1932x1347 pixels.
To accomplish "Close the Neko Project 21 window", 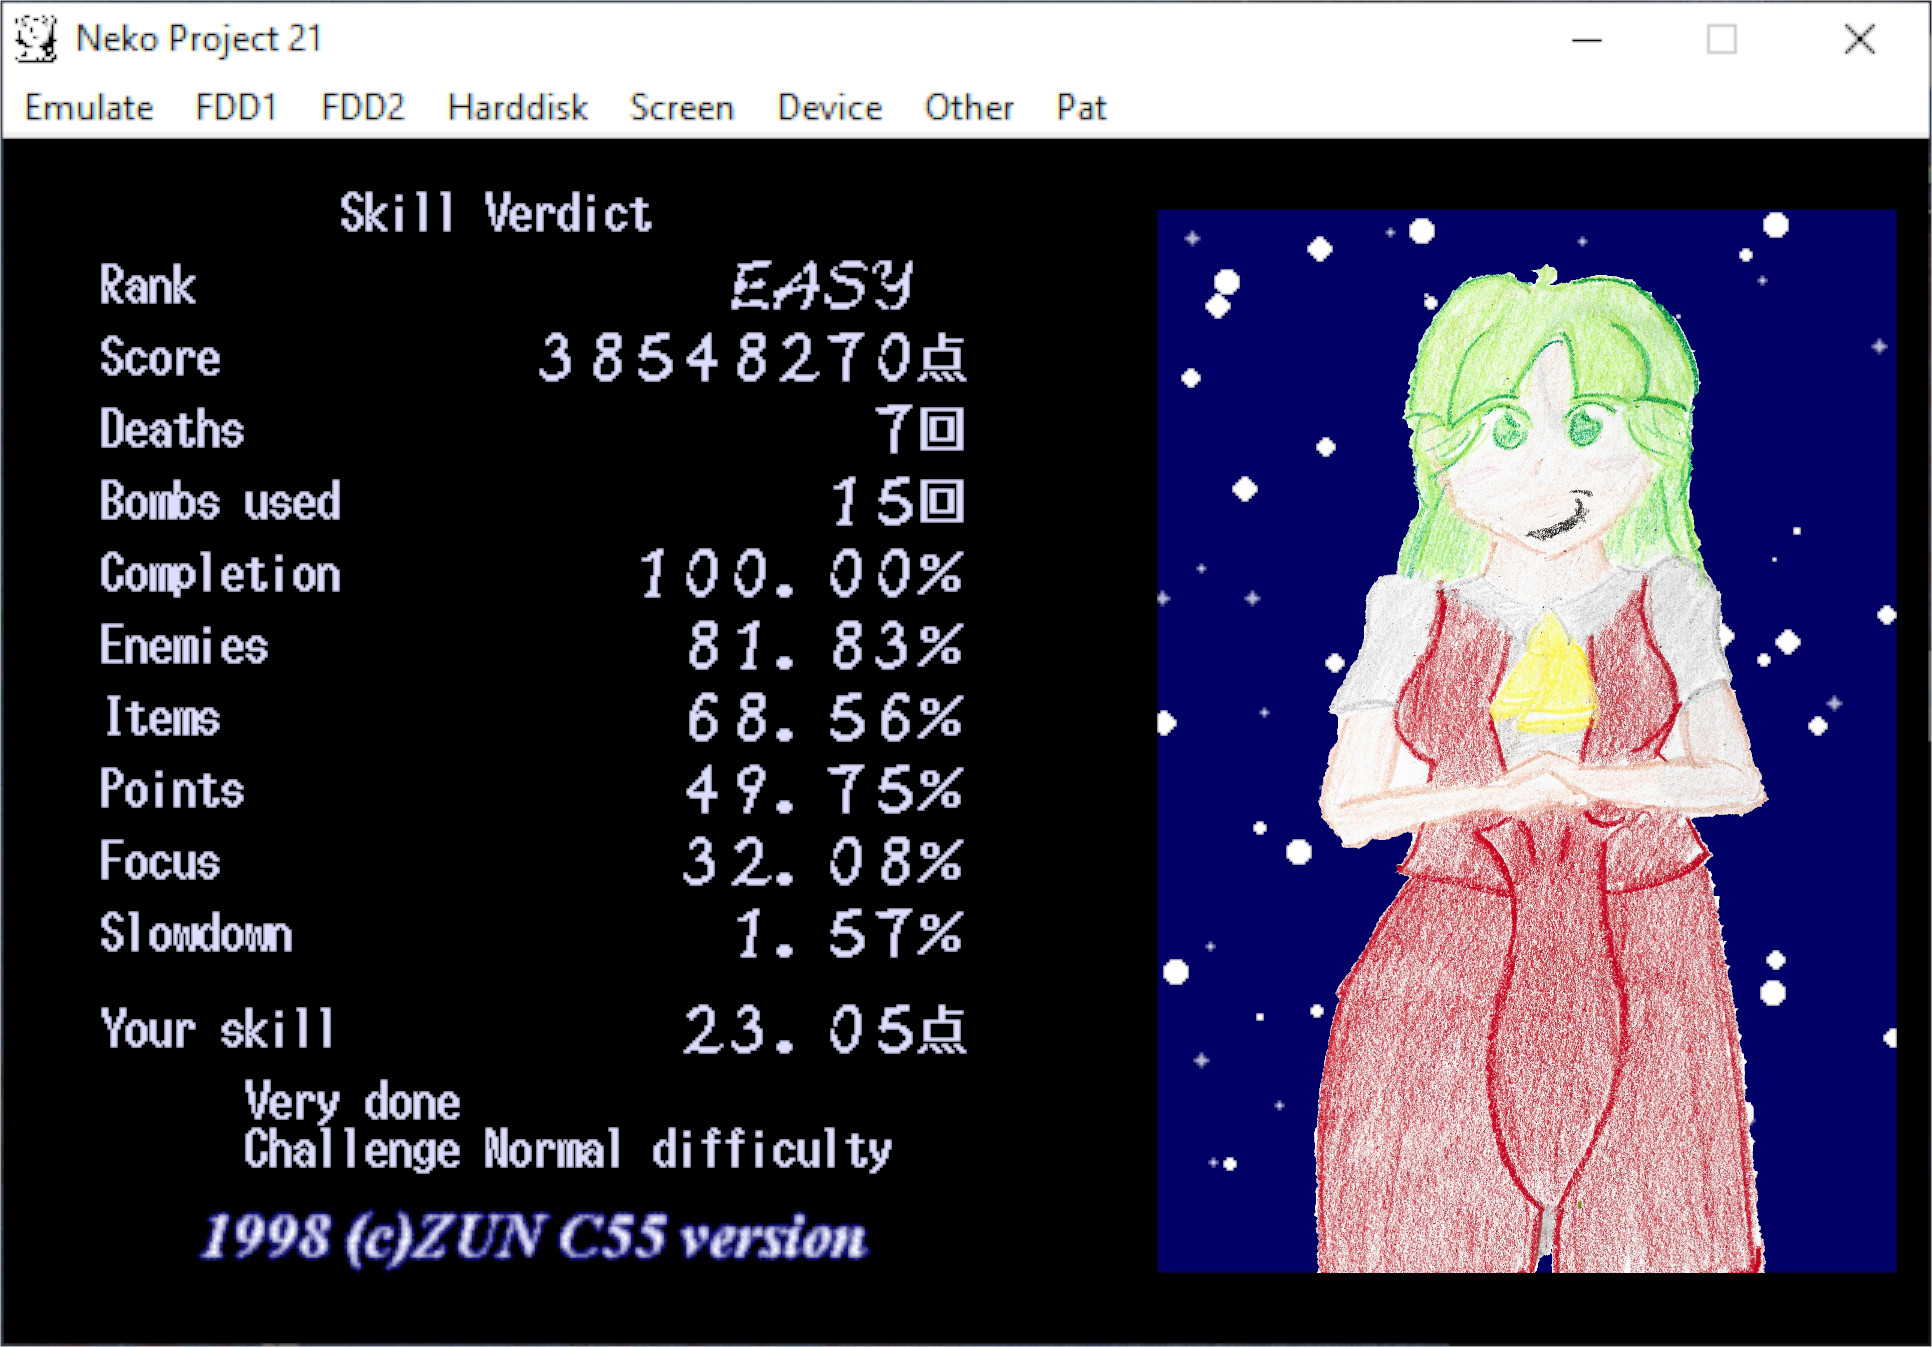I will (1859, 39).
